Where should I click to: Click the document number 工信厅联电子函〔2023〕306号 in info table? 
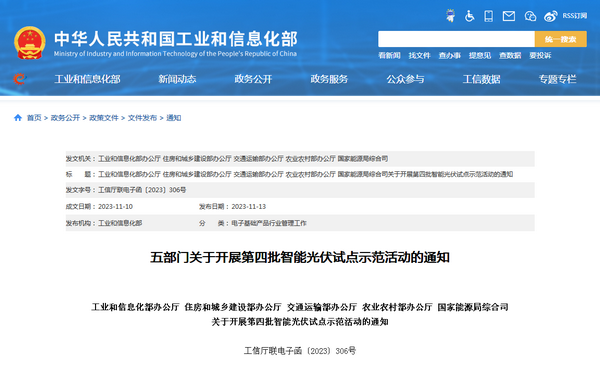point(142,190)
